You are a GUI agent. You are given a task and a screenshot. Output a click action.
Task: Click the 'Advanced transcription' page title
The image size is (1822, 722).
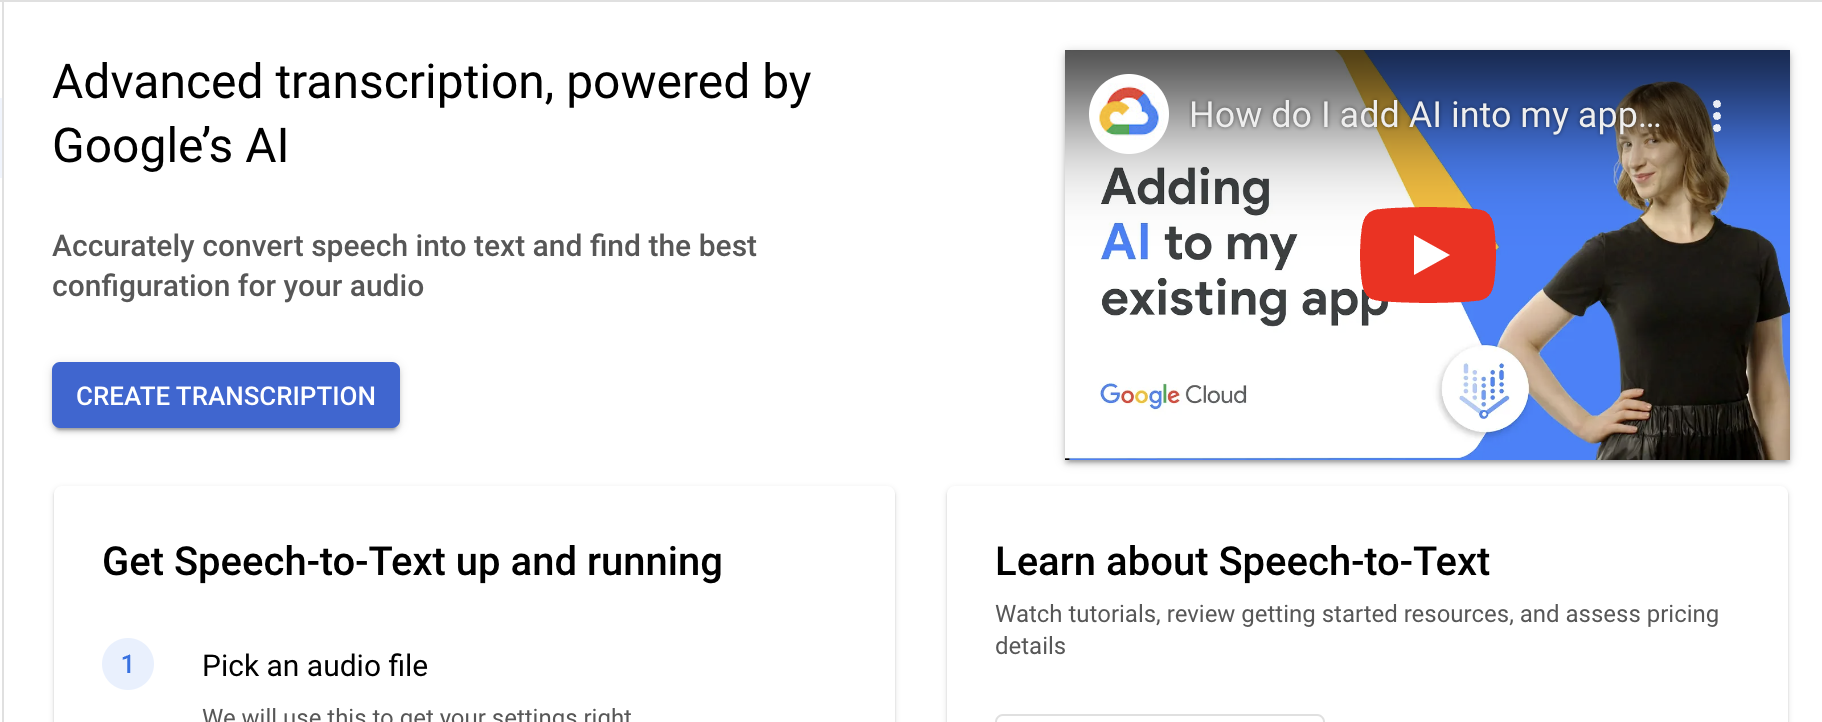click(432, 113)
